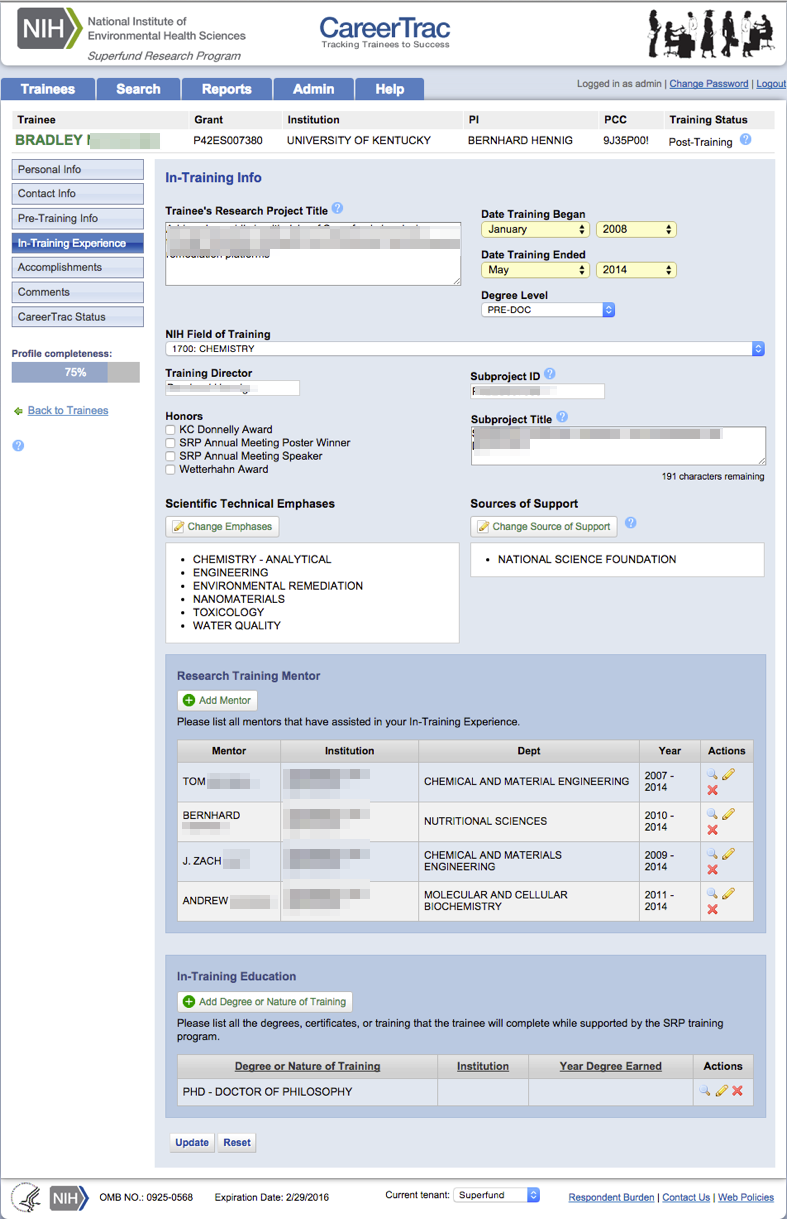The width and height of the screenshot is (787, 1219).
Task: Check the KC Donnelly Award honor
Action: point(170,430)
